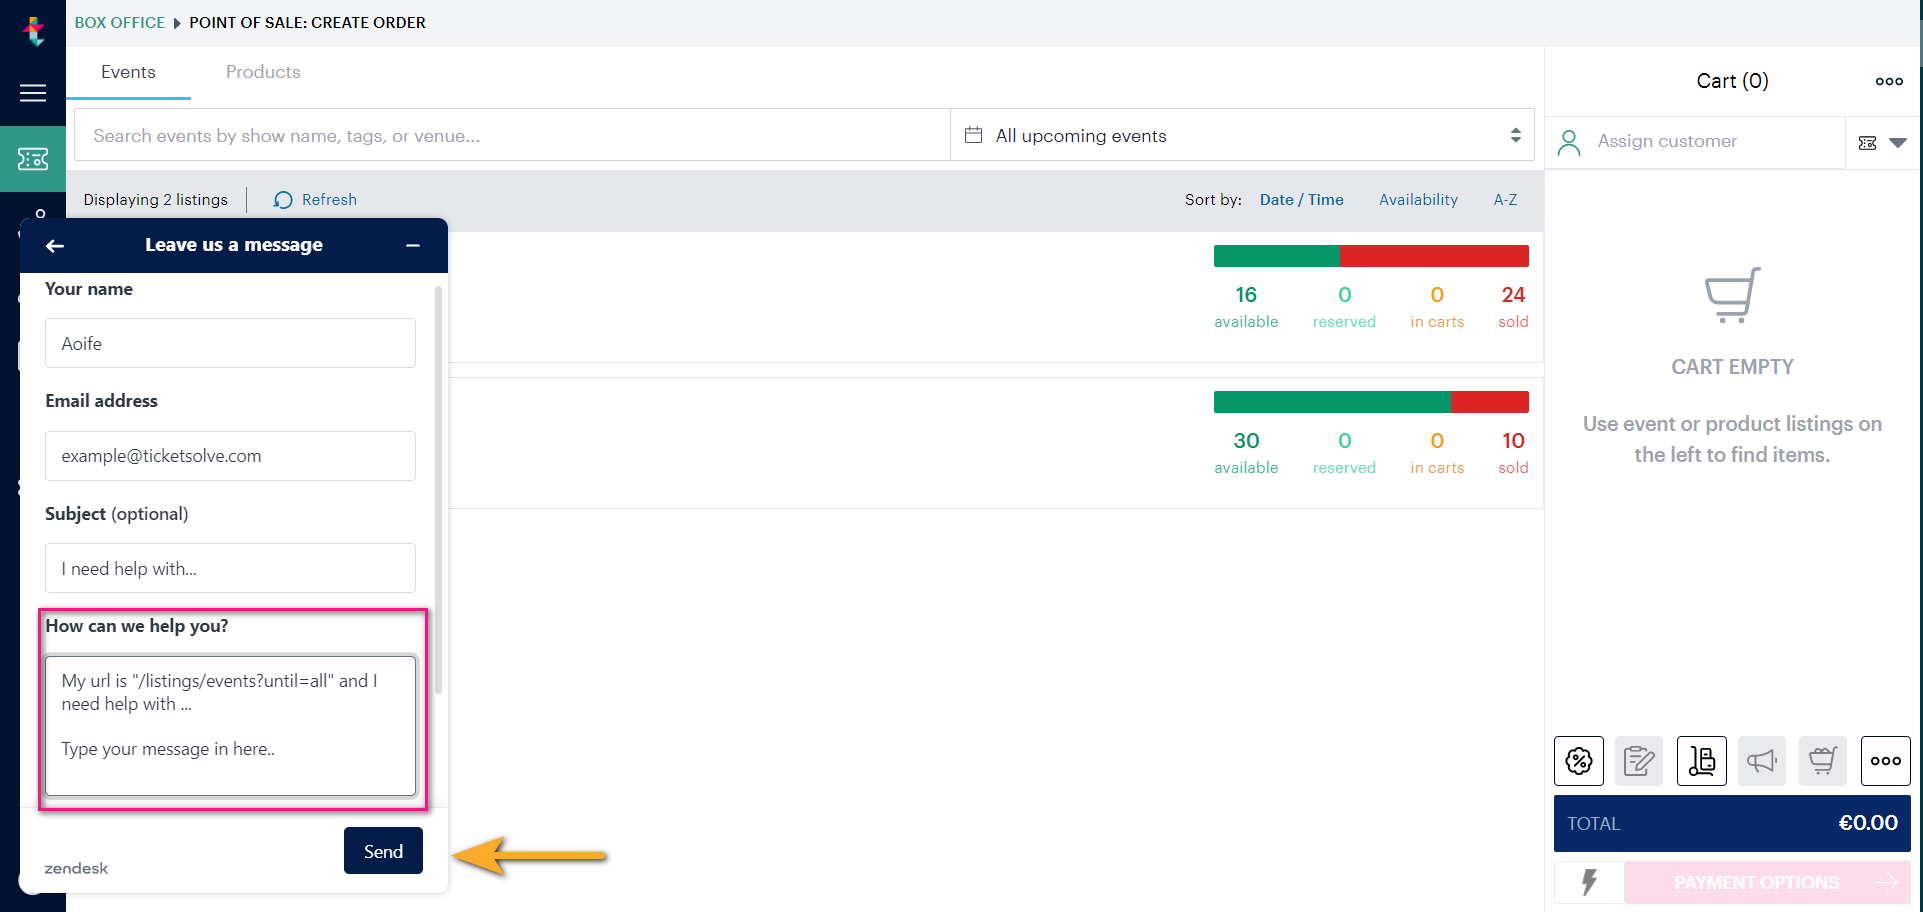This screenshot has height=912, width=1923.
Task: Click the Displaying 2 listings text
Action: (x=156, y=200)
